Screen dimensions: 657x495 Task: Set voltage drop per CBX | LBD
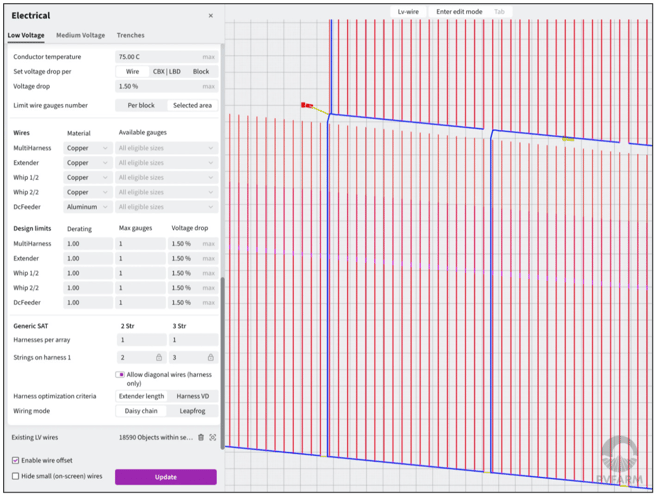pyautogui.click(x=166, y=72)
